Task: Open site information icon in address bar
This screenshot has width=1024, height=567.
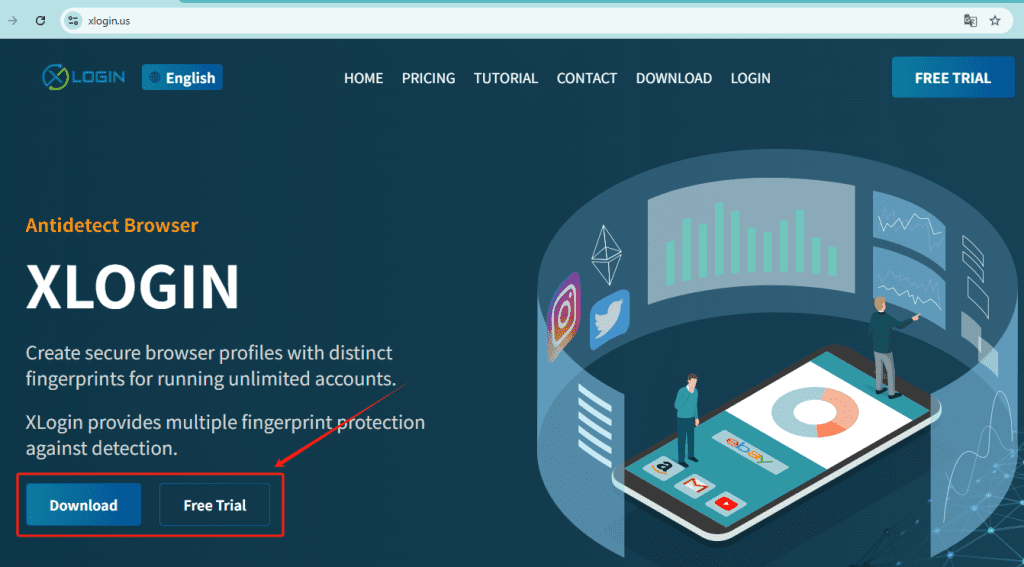Action: click(x=73, y=20)
